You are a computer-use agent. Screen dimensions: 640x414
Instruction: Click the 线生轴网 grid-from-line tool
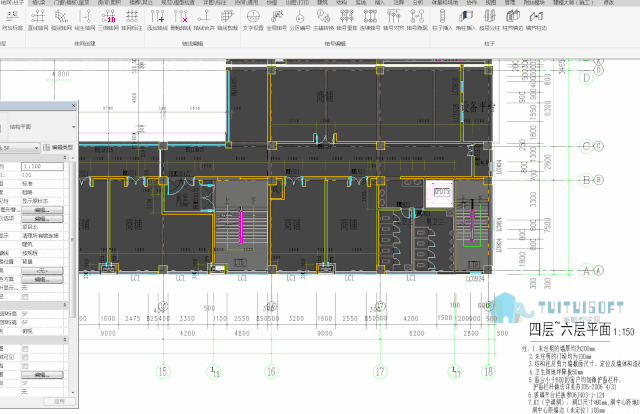(x=85, y=20)
